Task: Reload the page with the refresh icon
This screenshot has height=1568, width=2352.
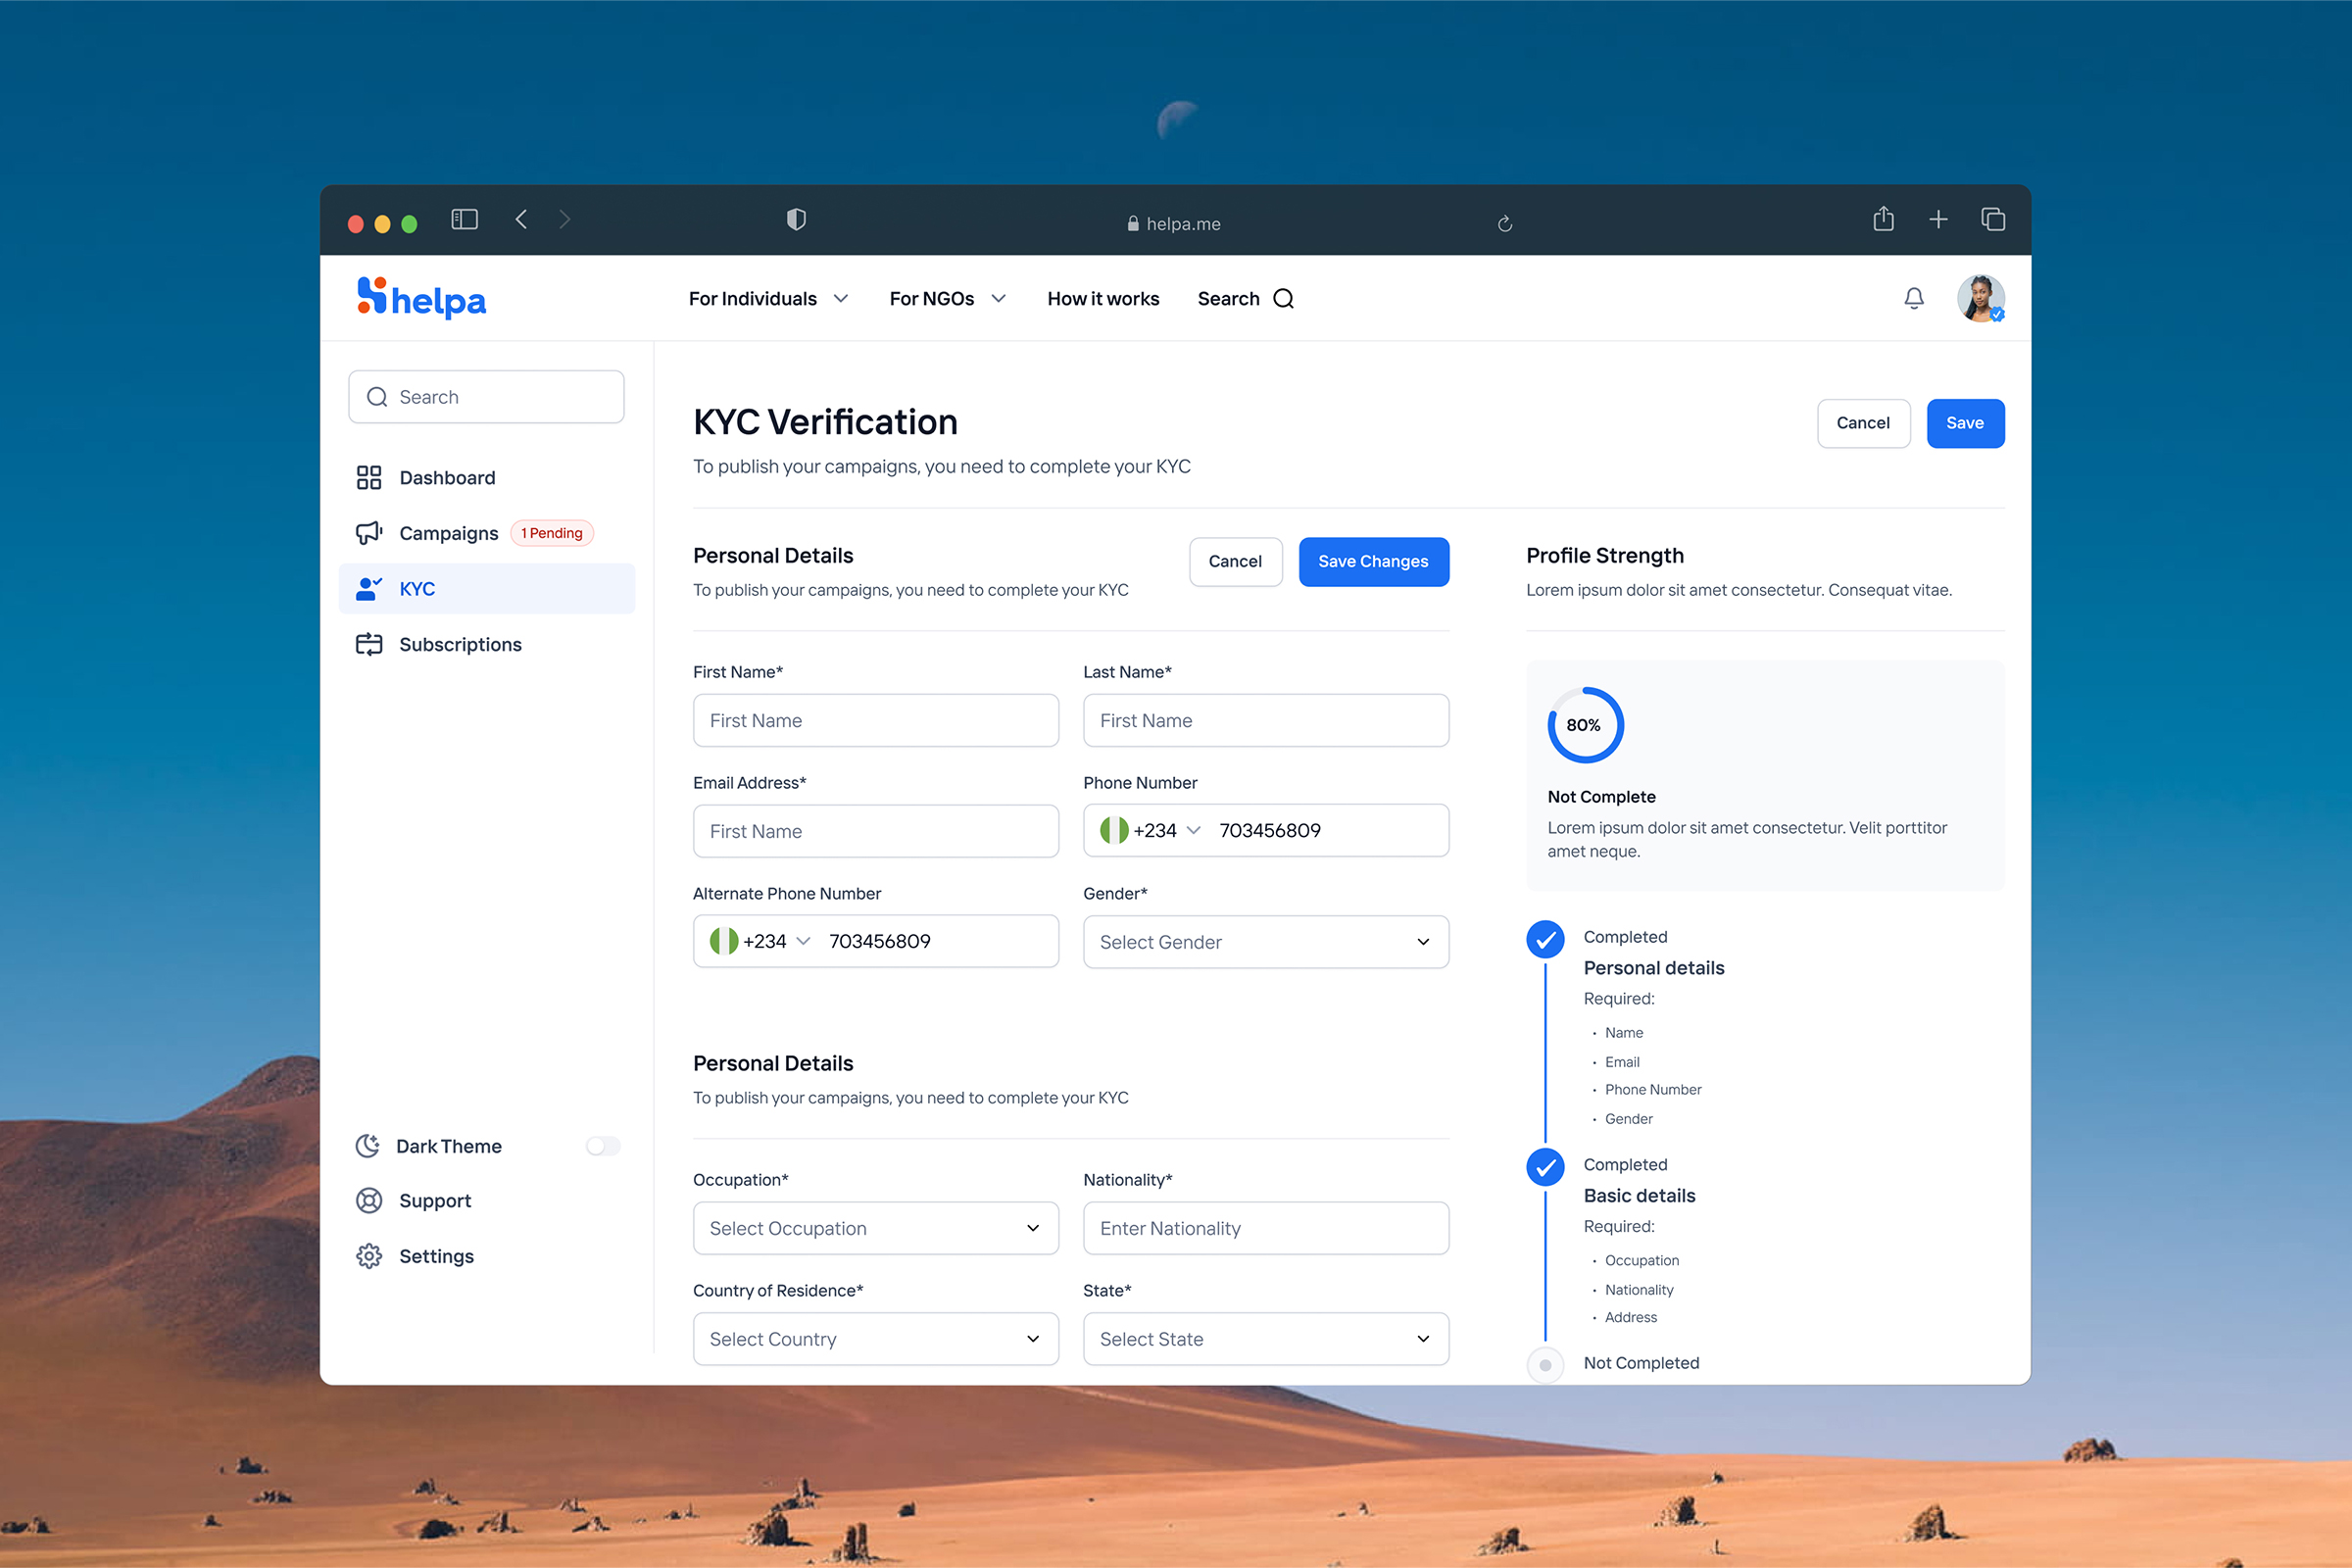Action: click(1504, 223)
